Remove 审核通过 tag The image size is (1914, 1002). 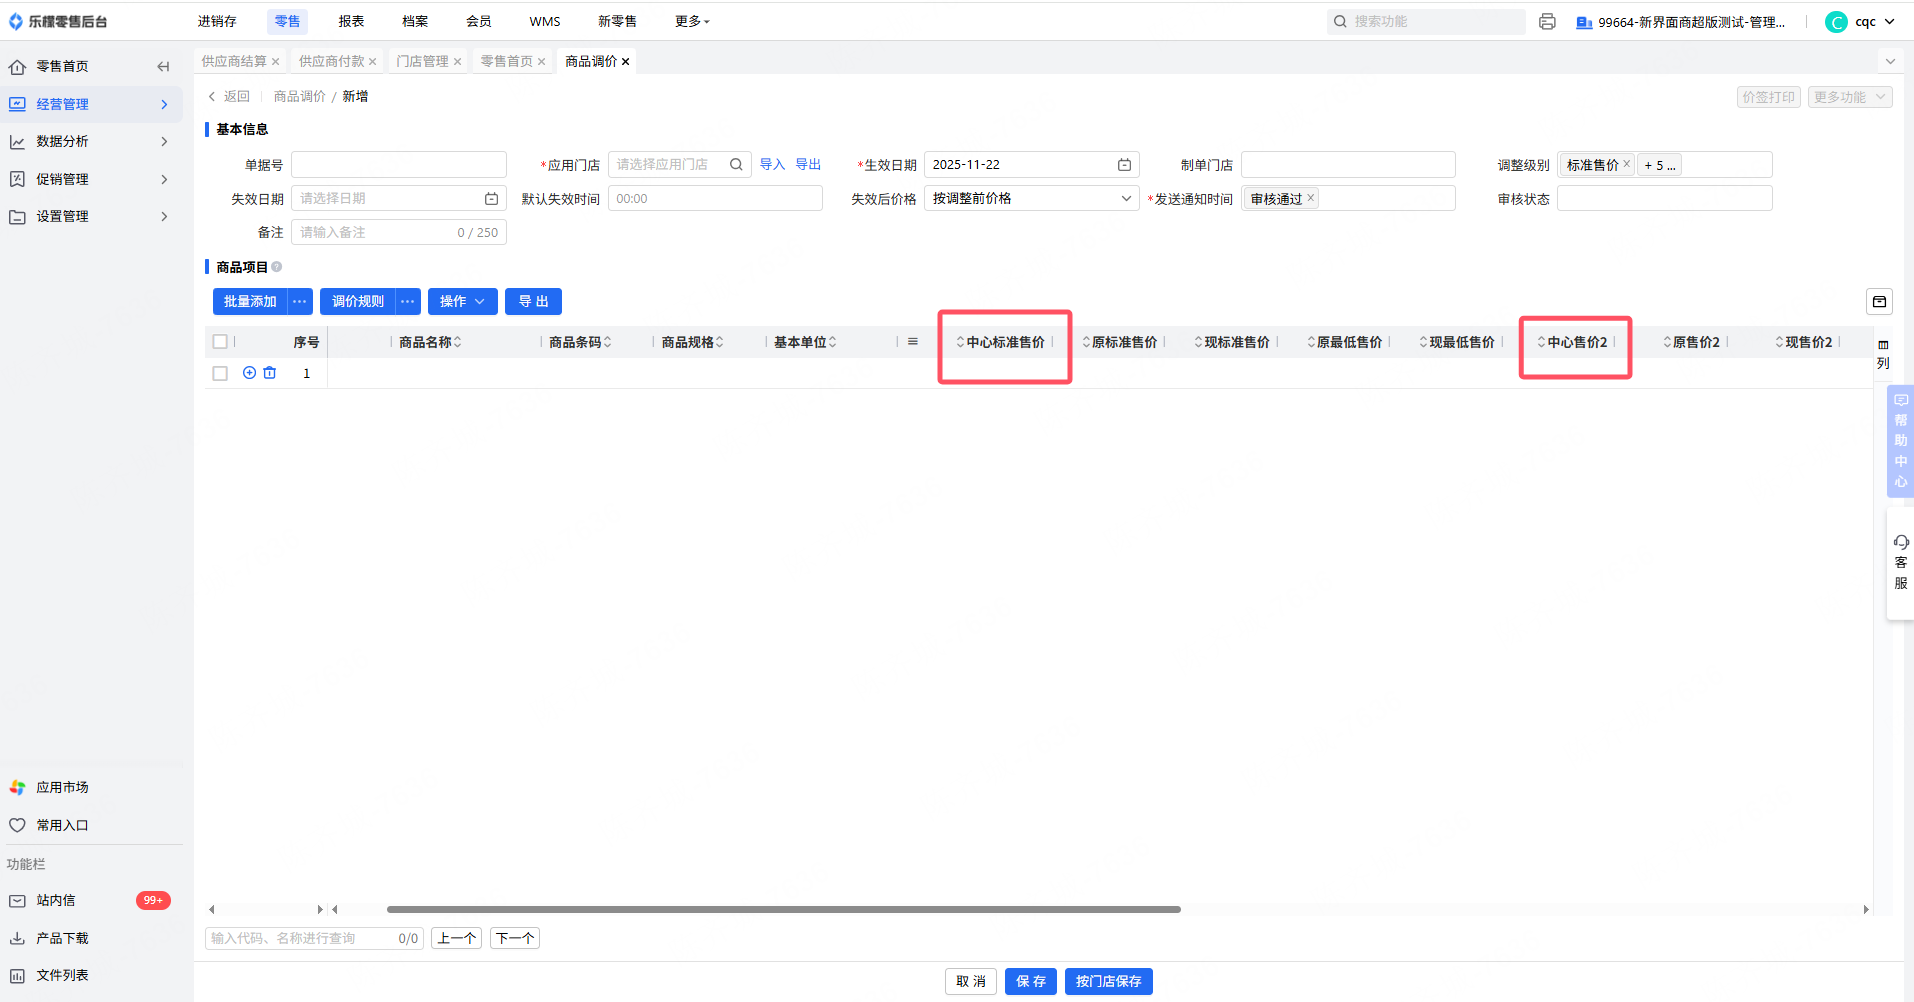coord(1310,198)
